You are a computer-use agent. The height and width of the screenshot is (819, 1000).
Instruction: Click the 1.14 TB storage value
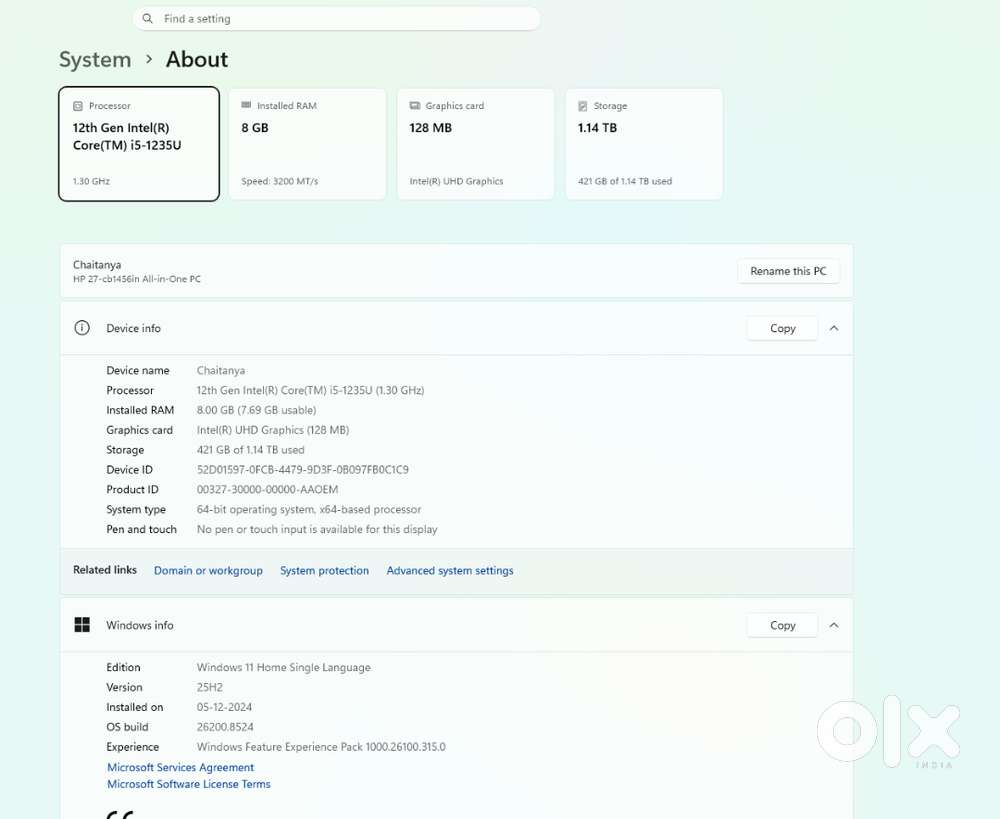(597, 128)
